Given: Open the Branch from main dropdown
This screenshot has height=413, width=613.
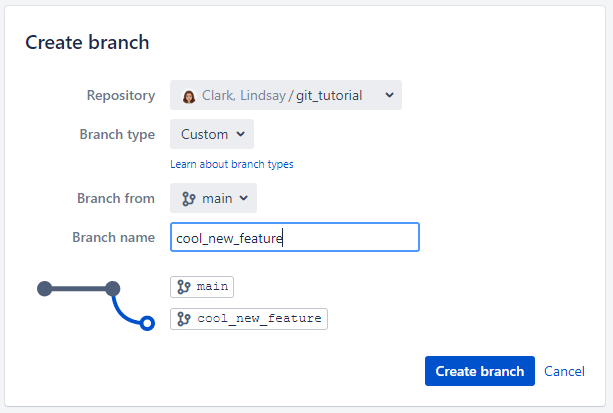Looking at the screenshot, I should click(x=213, y=198).
